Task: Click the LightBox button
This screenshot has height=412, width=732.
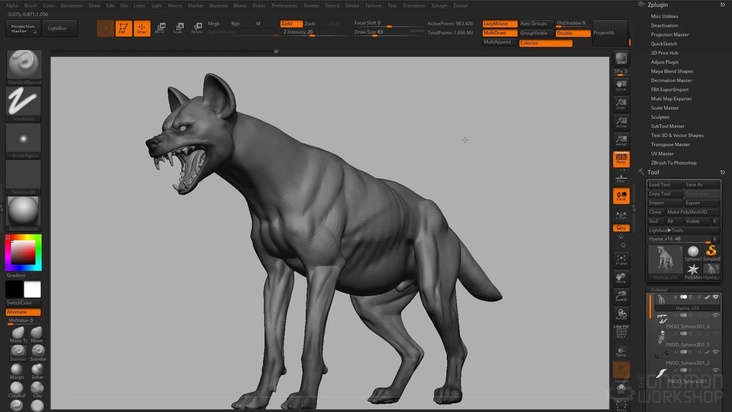Action: pos(59,28)
